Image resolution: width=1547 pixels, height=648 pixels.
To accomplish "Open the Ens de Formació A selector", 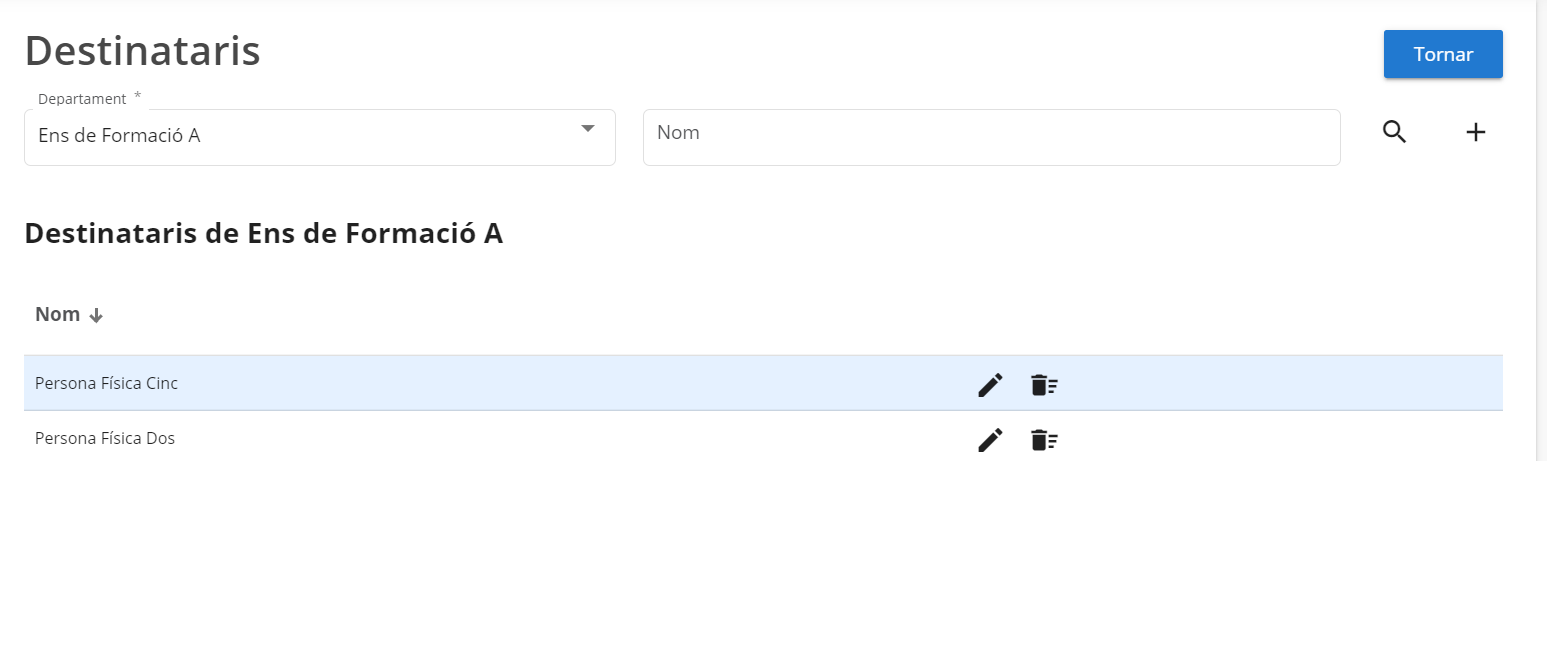I will tap(300, 136).
